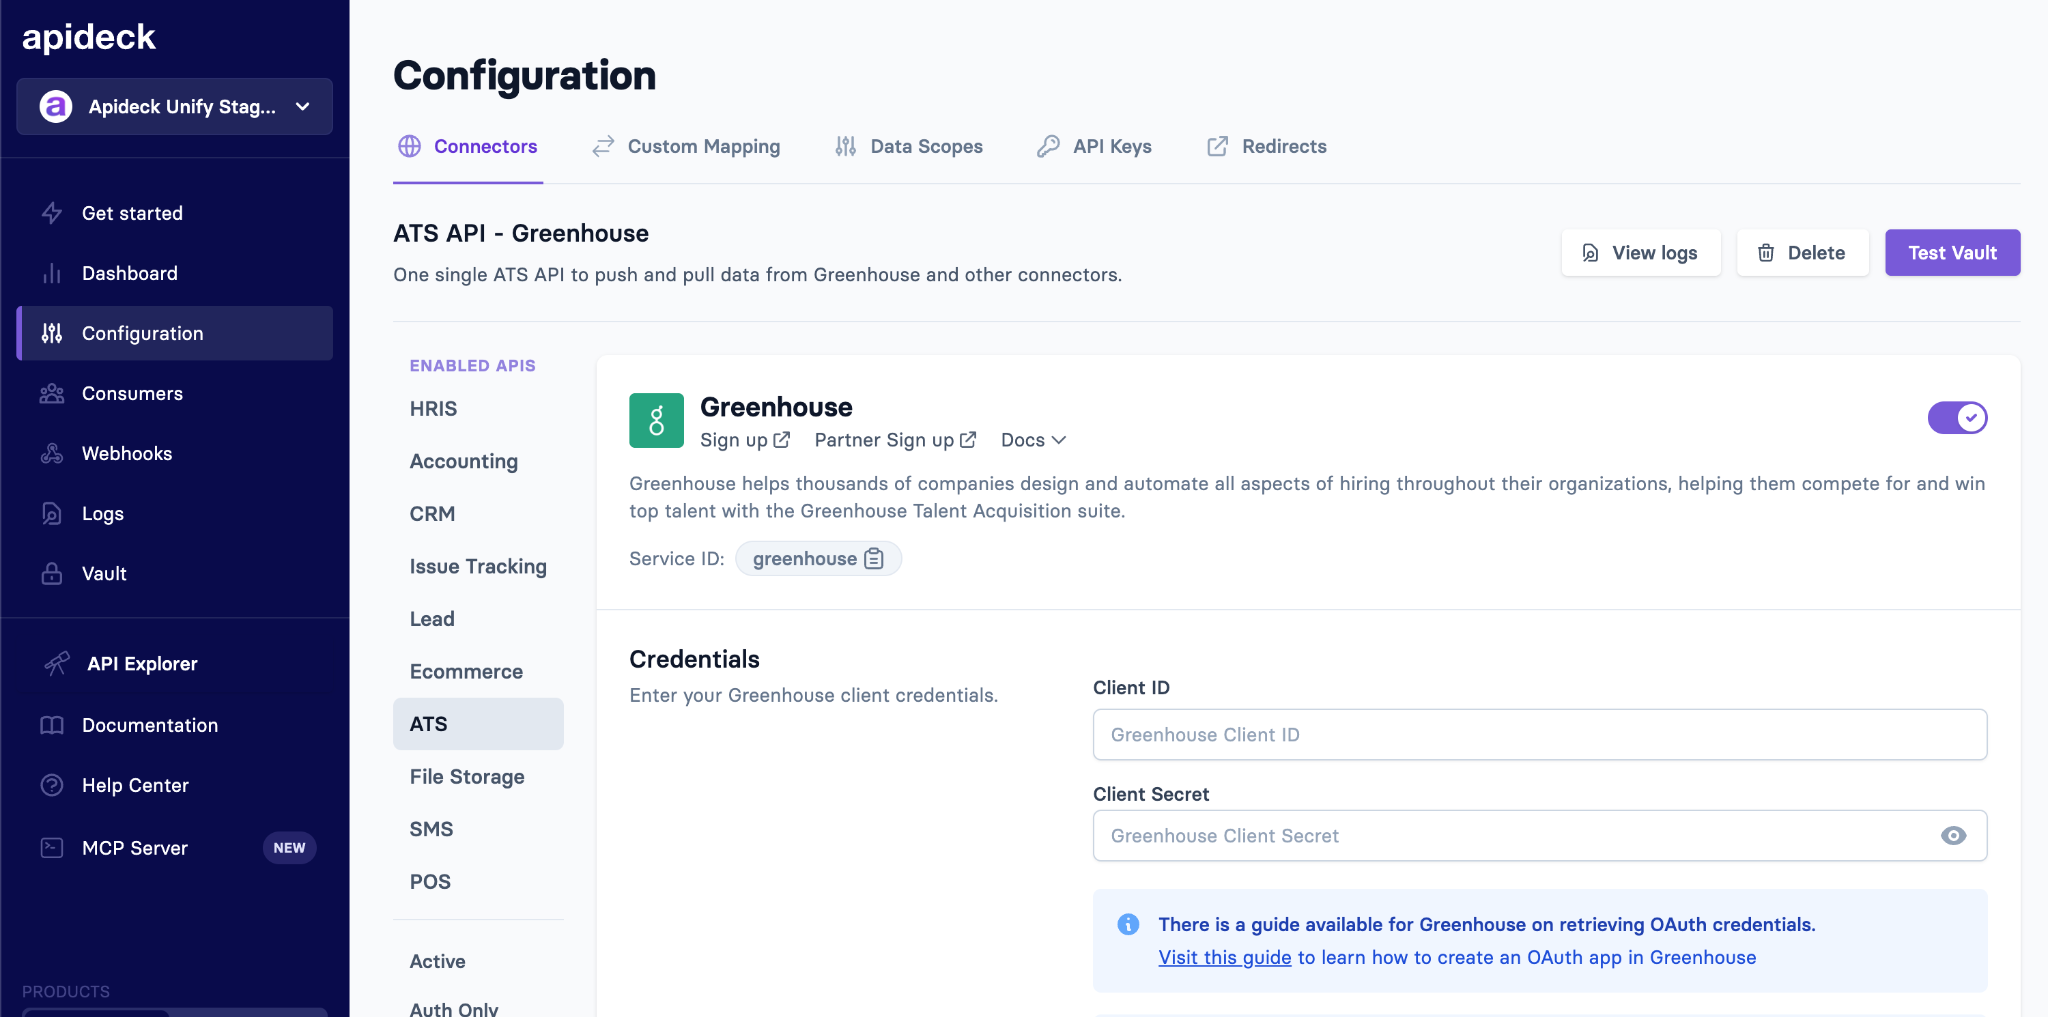Click the Consumers people icon
Viewport: 2048px width, 1017px height.
tap(52, 393)
